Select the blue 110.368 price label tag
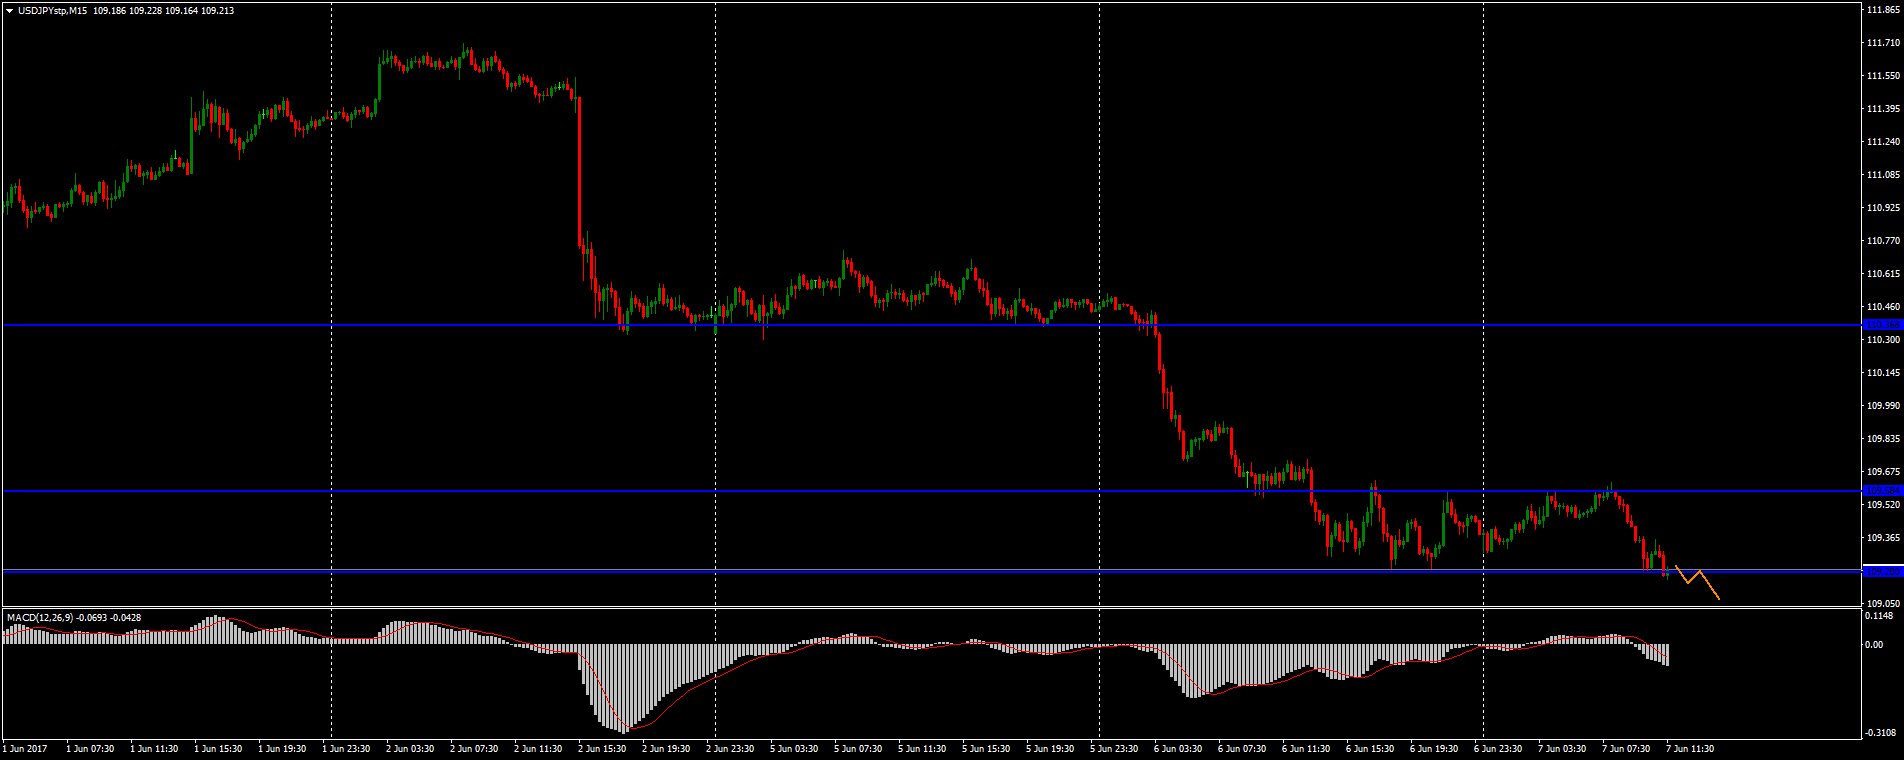 click(x=1883, y=325)
